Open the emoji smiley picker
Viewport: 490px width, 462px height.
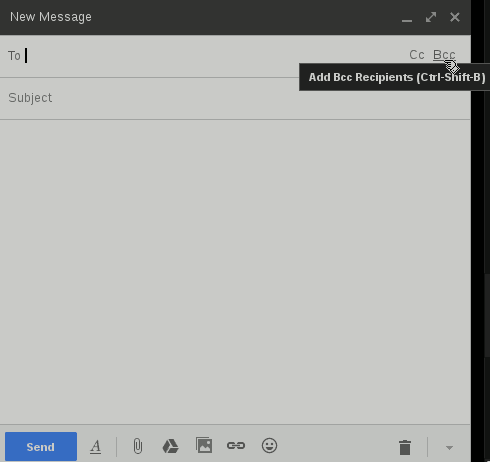click(269, 445)
